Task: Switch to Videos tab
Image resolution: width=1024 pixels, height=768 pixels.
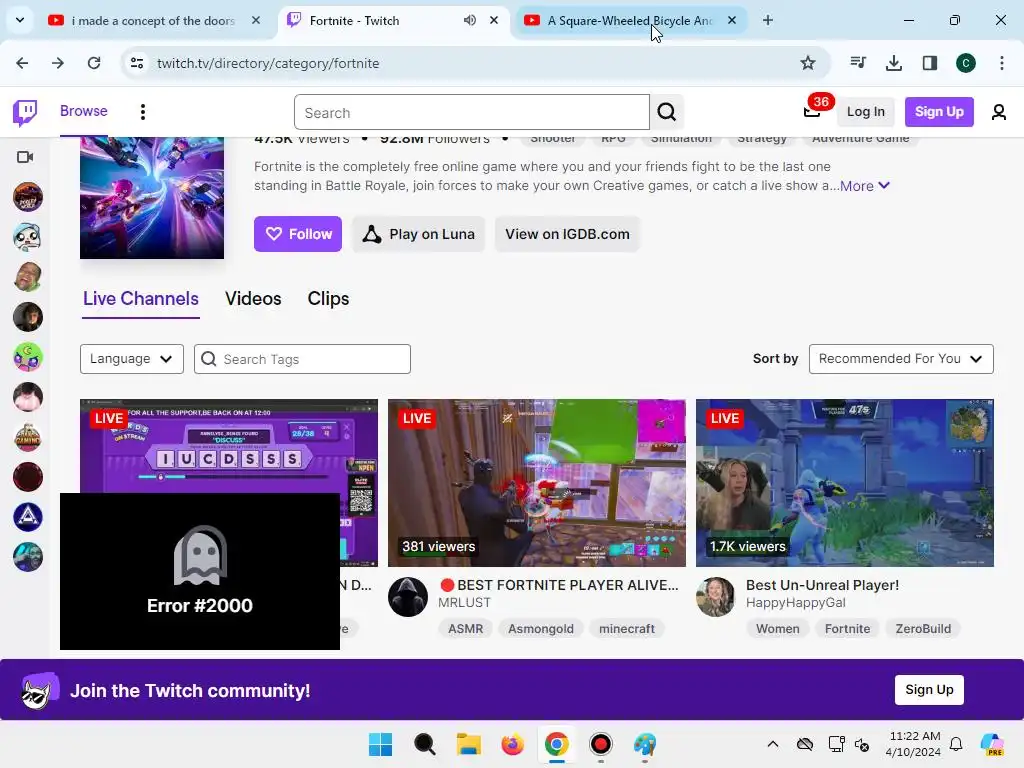Action: coord(253,298)
